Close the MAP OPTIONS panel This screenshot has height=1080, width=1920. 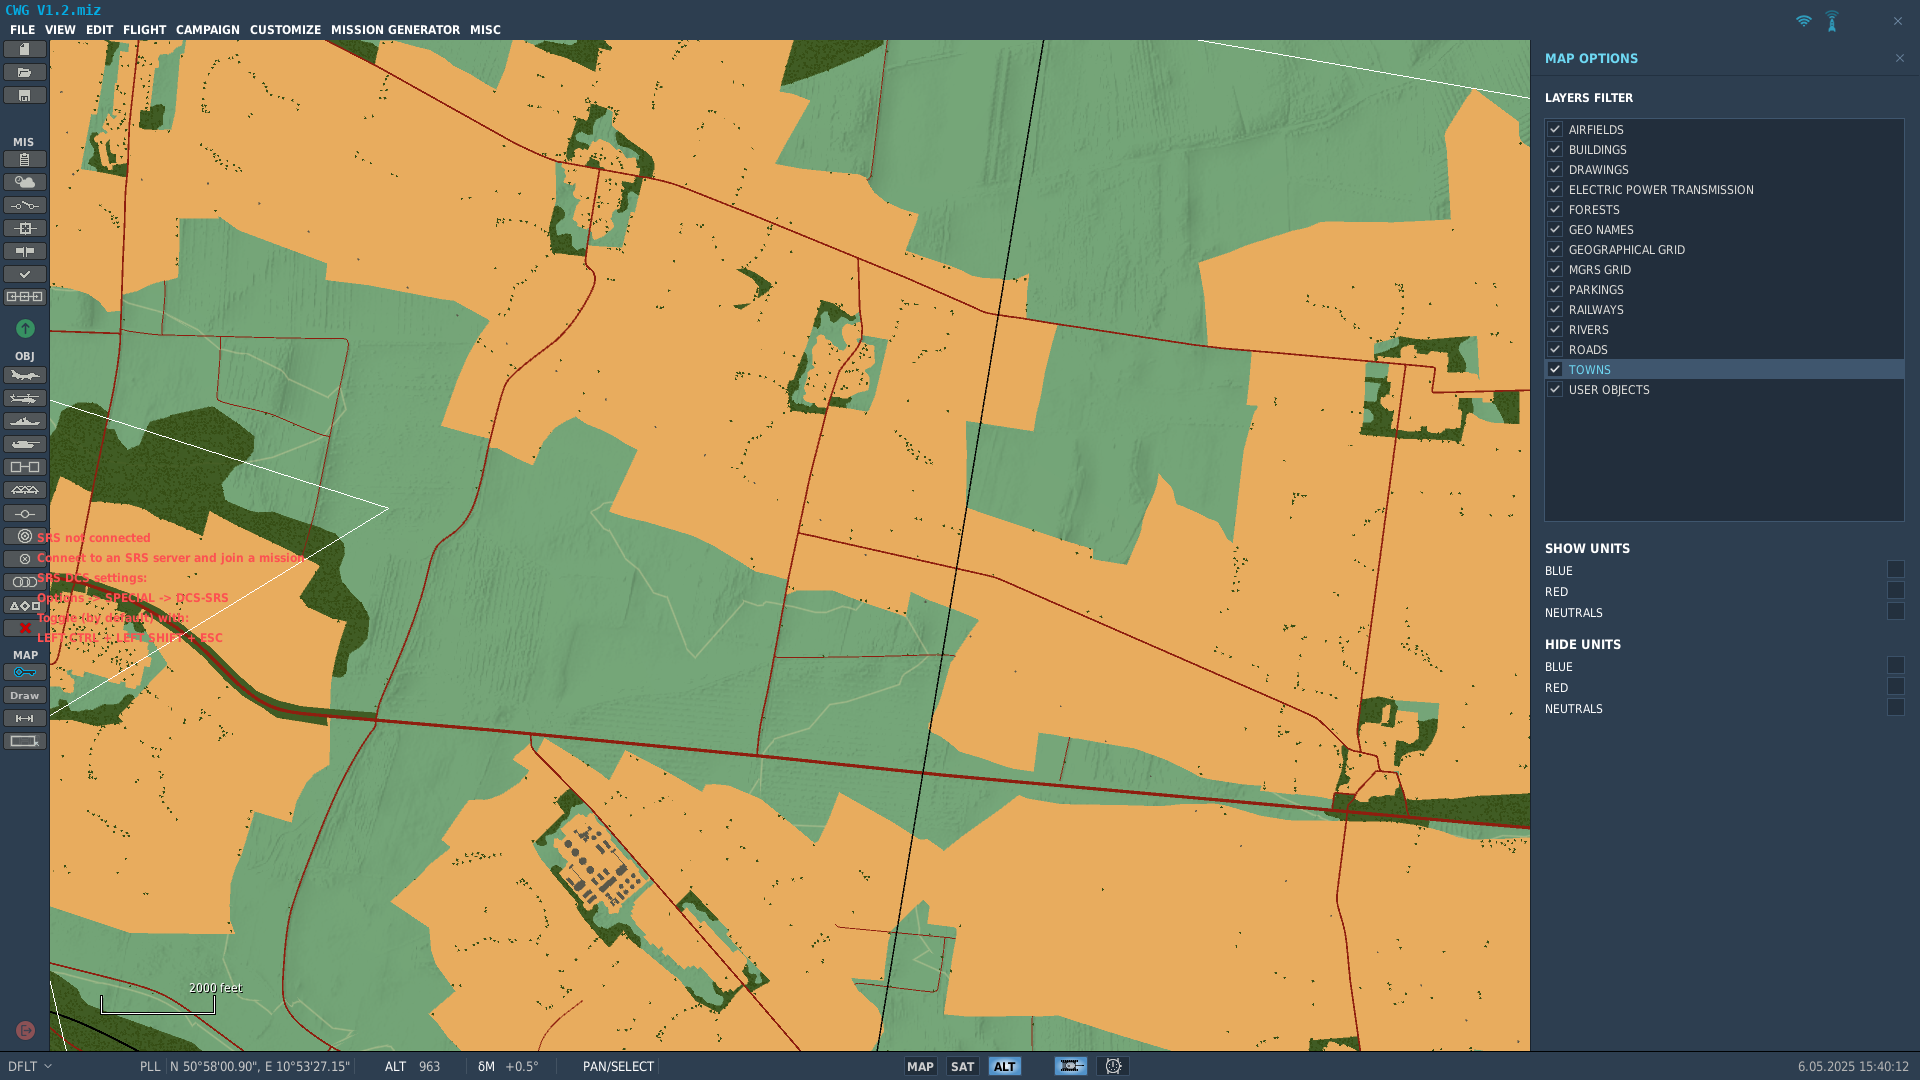(x=1899, y=58)
